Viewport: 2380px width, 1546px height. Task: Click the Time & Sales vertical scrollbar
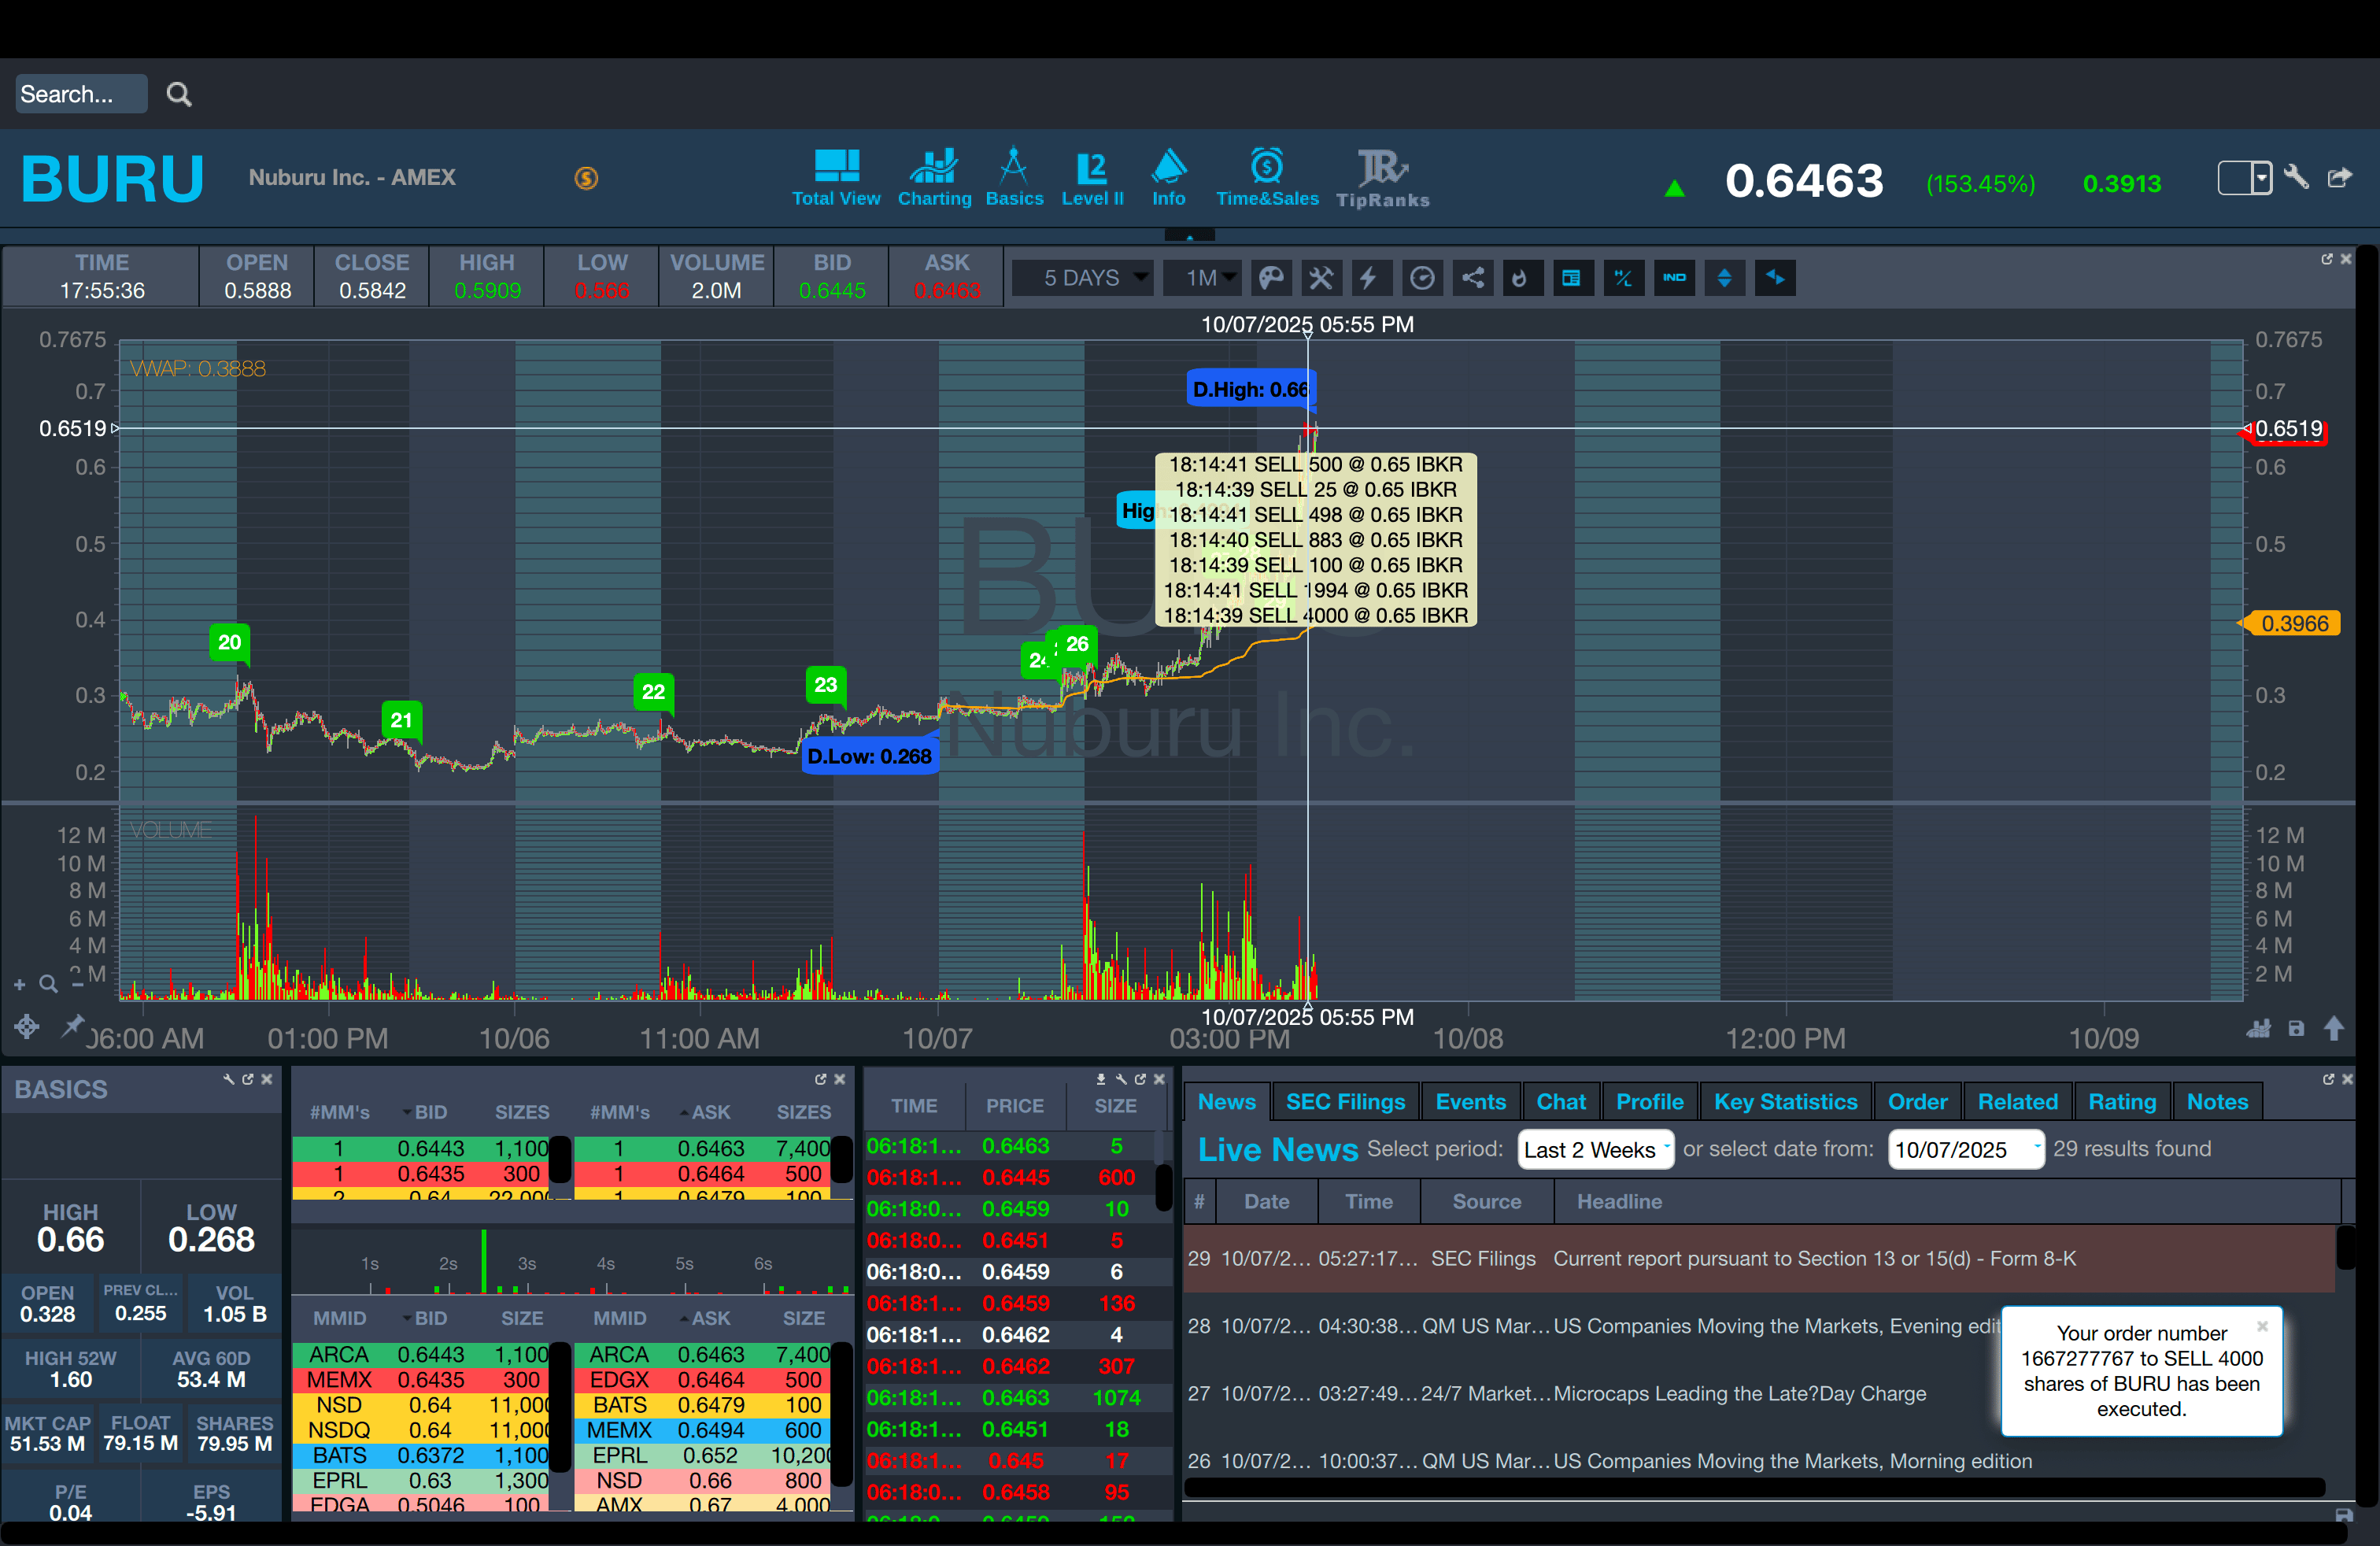click(1163, 1186)
